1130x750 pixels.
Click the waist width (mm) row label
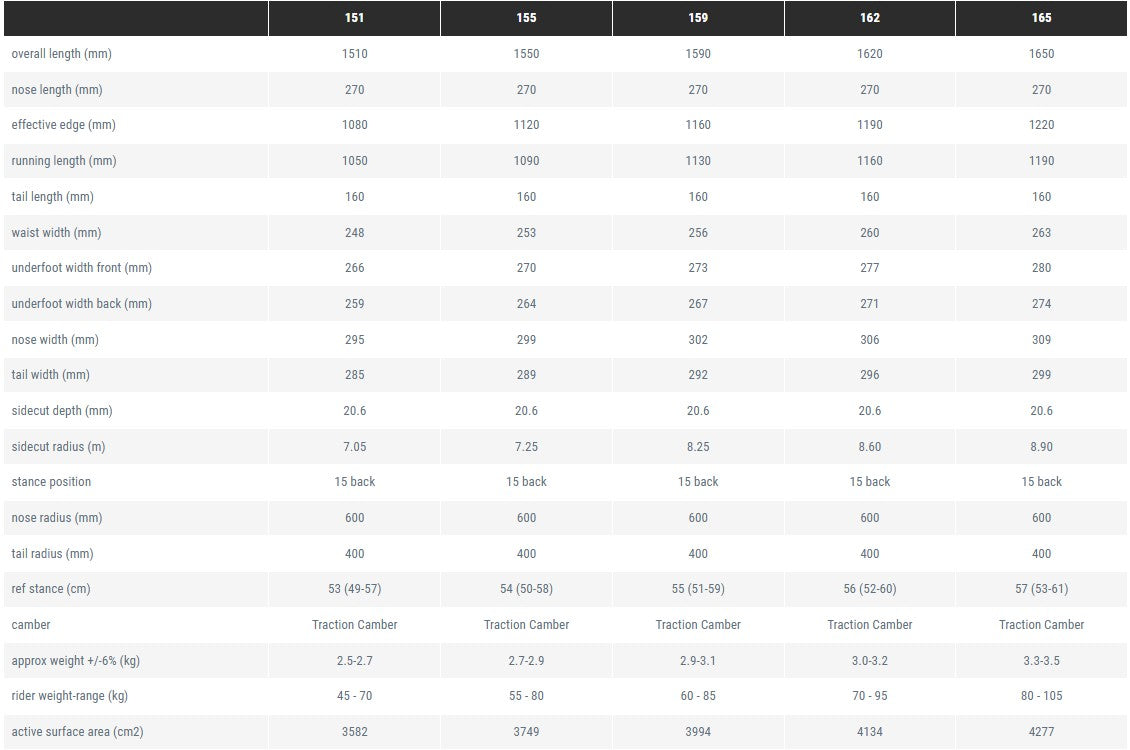tap(56, 233)
